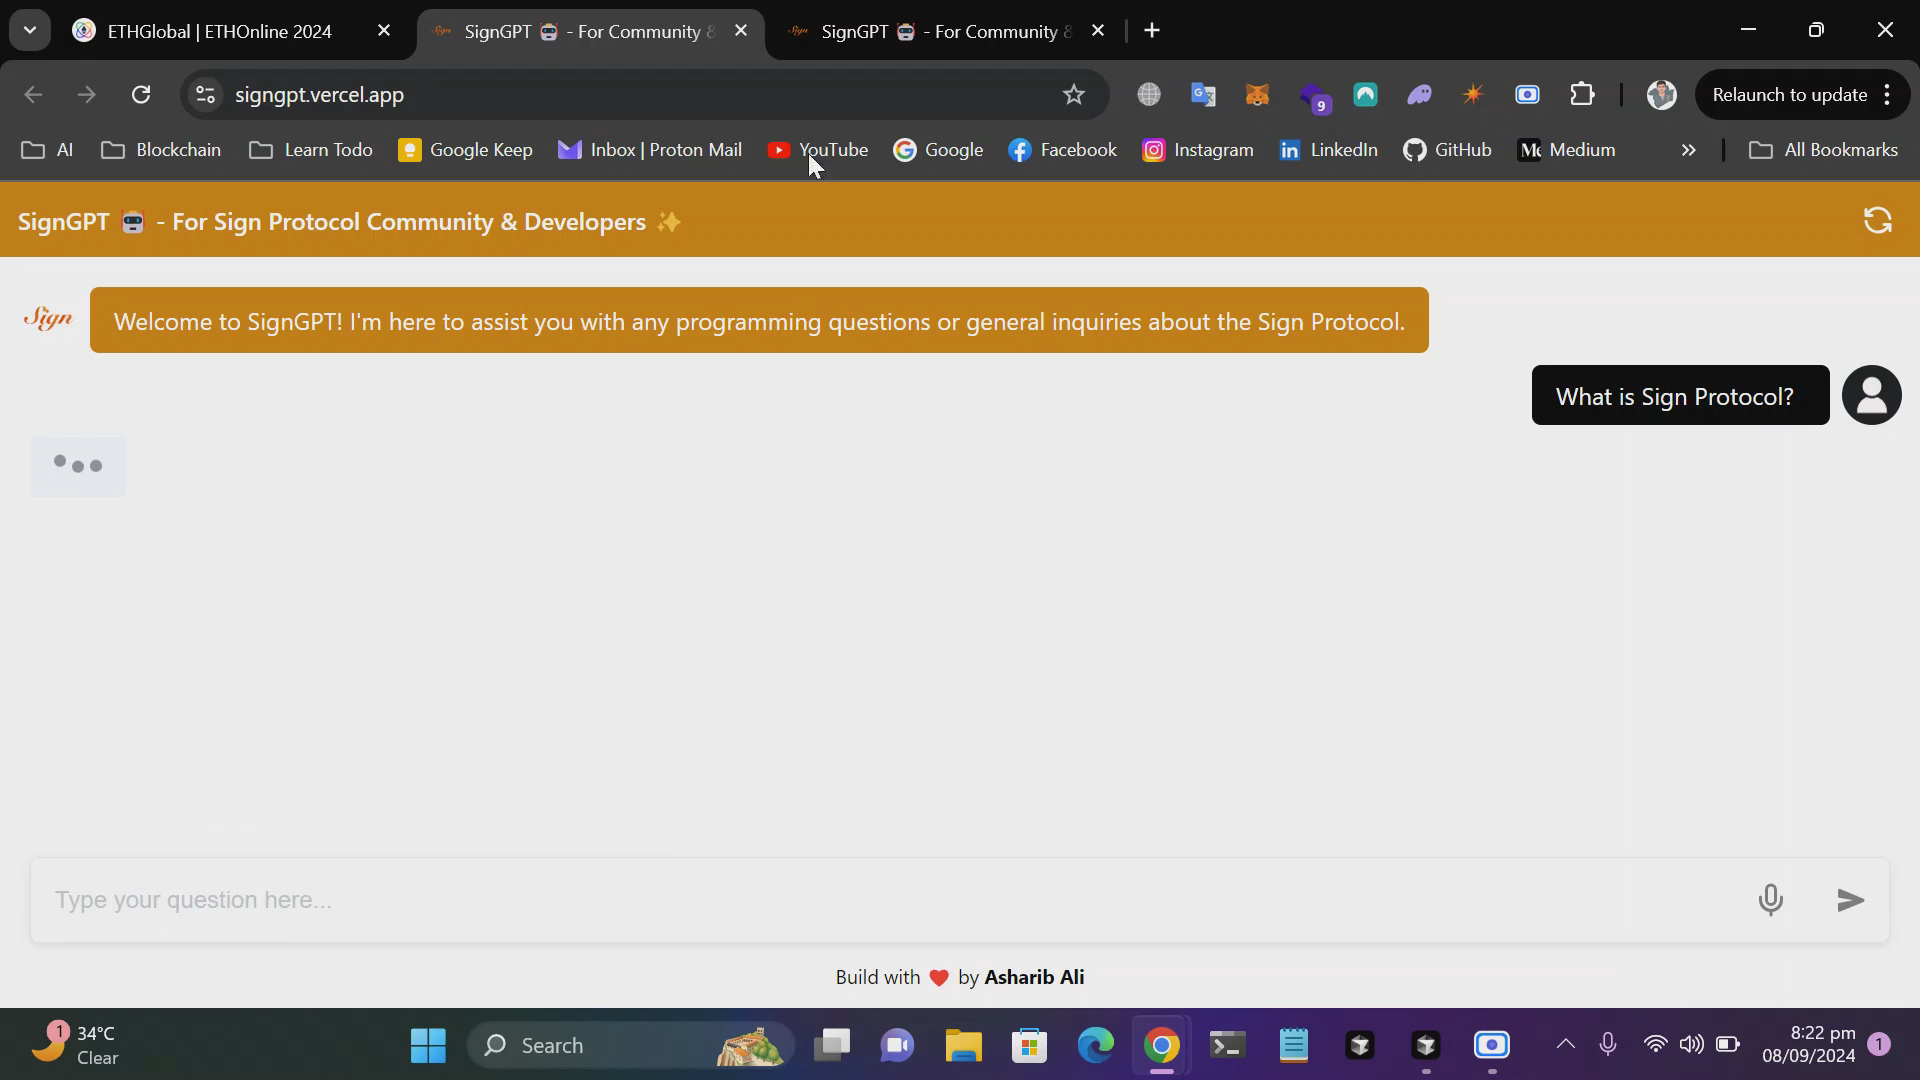Open the Blockchain bookmarks folder
The height and width of the screenshot is (1080, 1920).
tap(161, 150)
